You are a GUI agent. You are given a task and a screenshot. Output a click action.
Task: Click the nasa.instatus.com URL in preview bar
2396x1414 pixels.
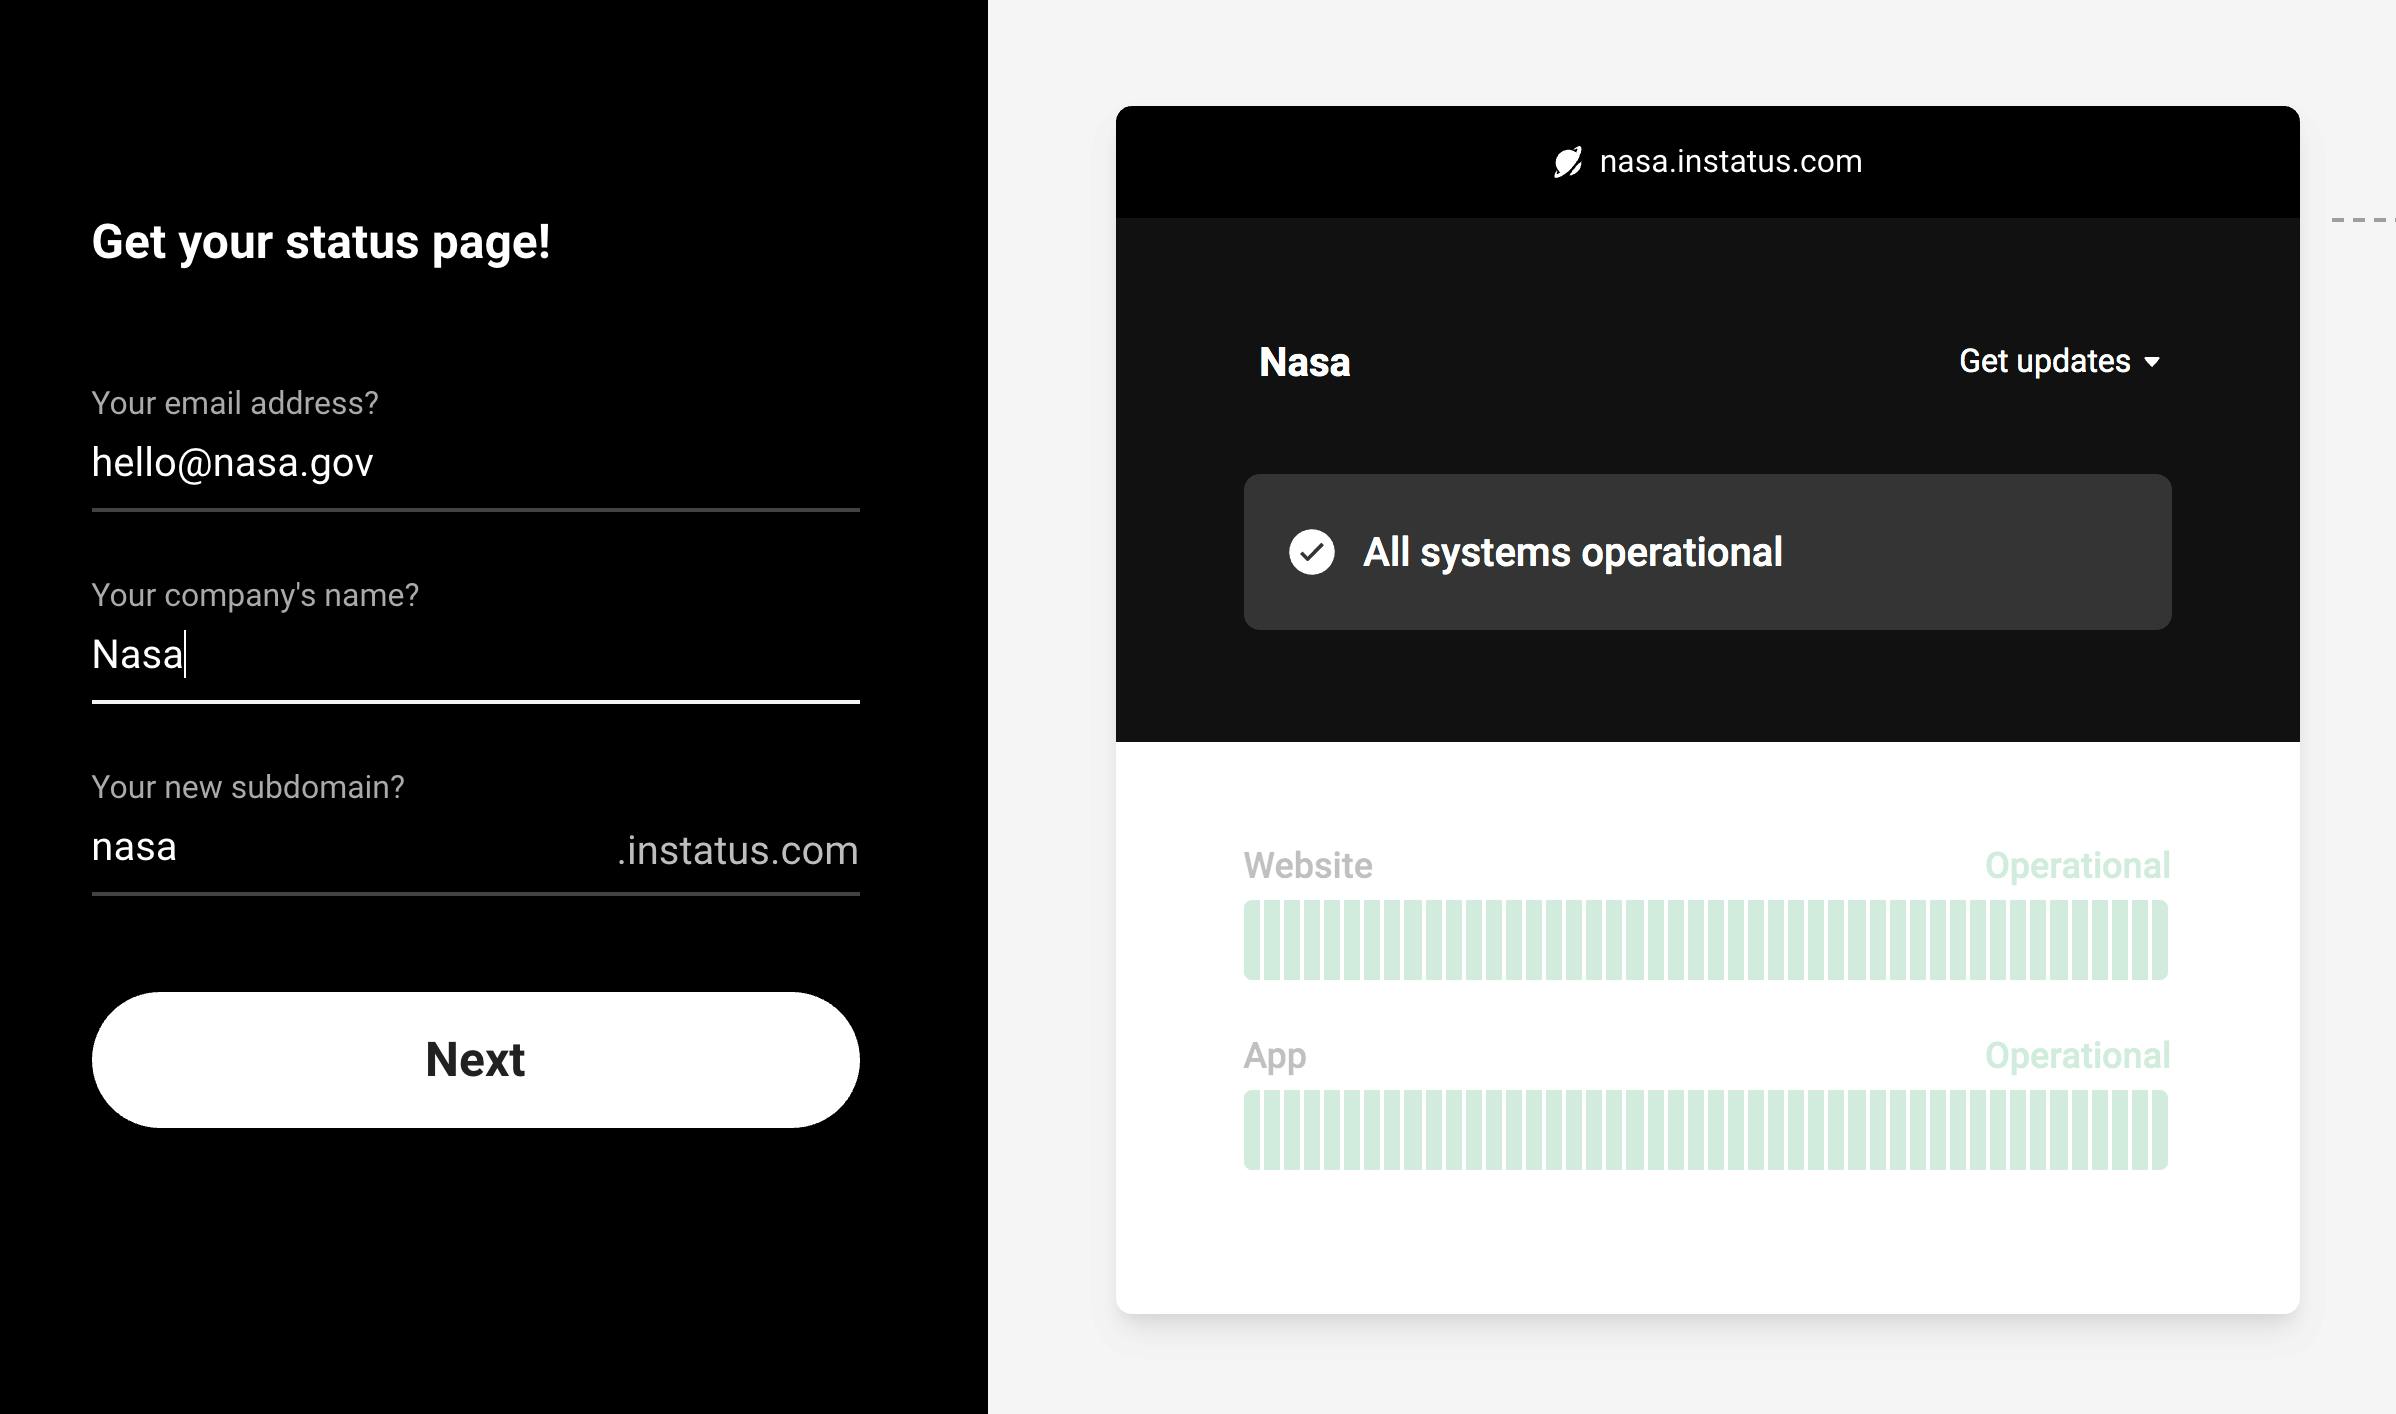pos(1730,162)
